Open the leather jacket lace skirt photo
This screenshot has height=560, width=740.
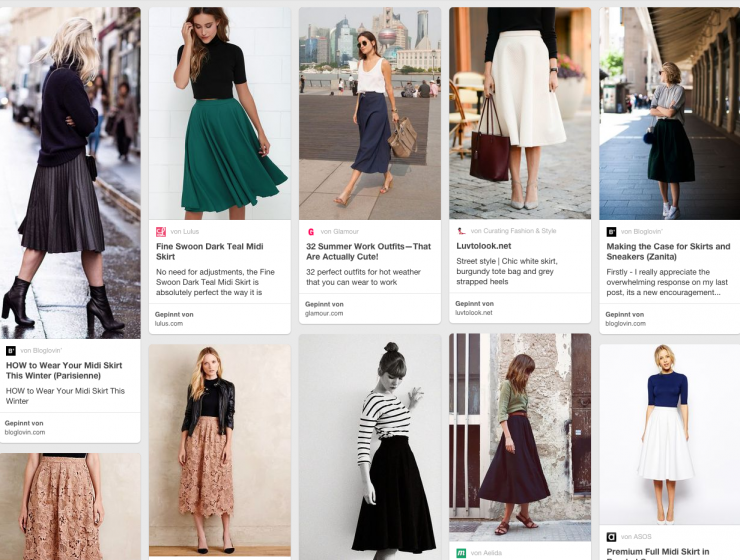click(x=220, y=450)
